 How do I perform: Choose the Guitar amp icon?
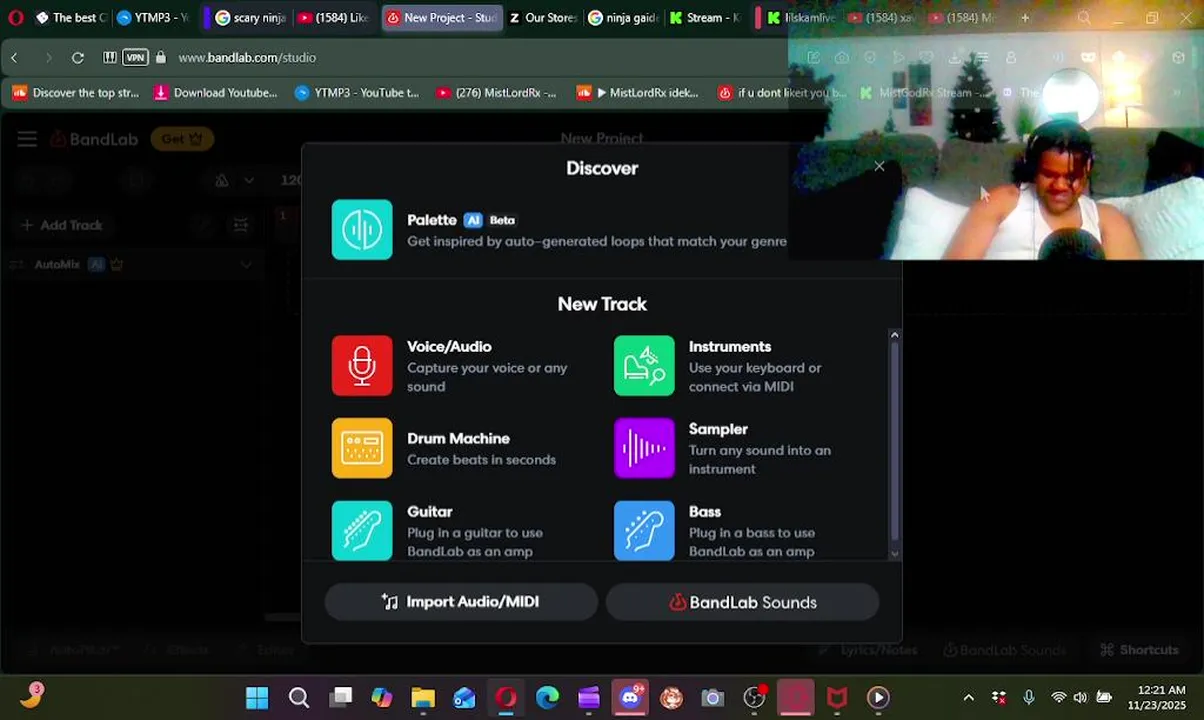pyautogui.click(x=362, y=530)
